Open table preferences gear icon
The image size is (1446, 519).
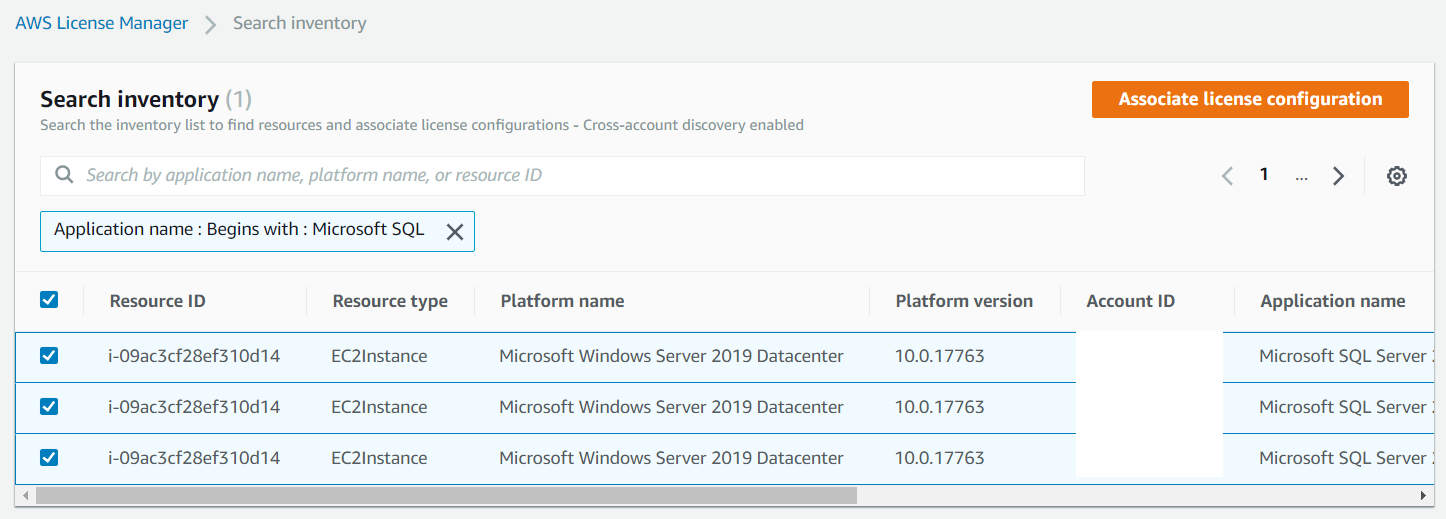(x=1397, y=176)
